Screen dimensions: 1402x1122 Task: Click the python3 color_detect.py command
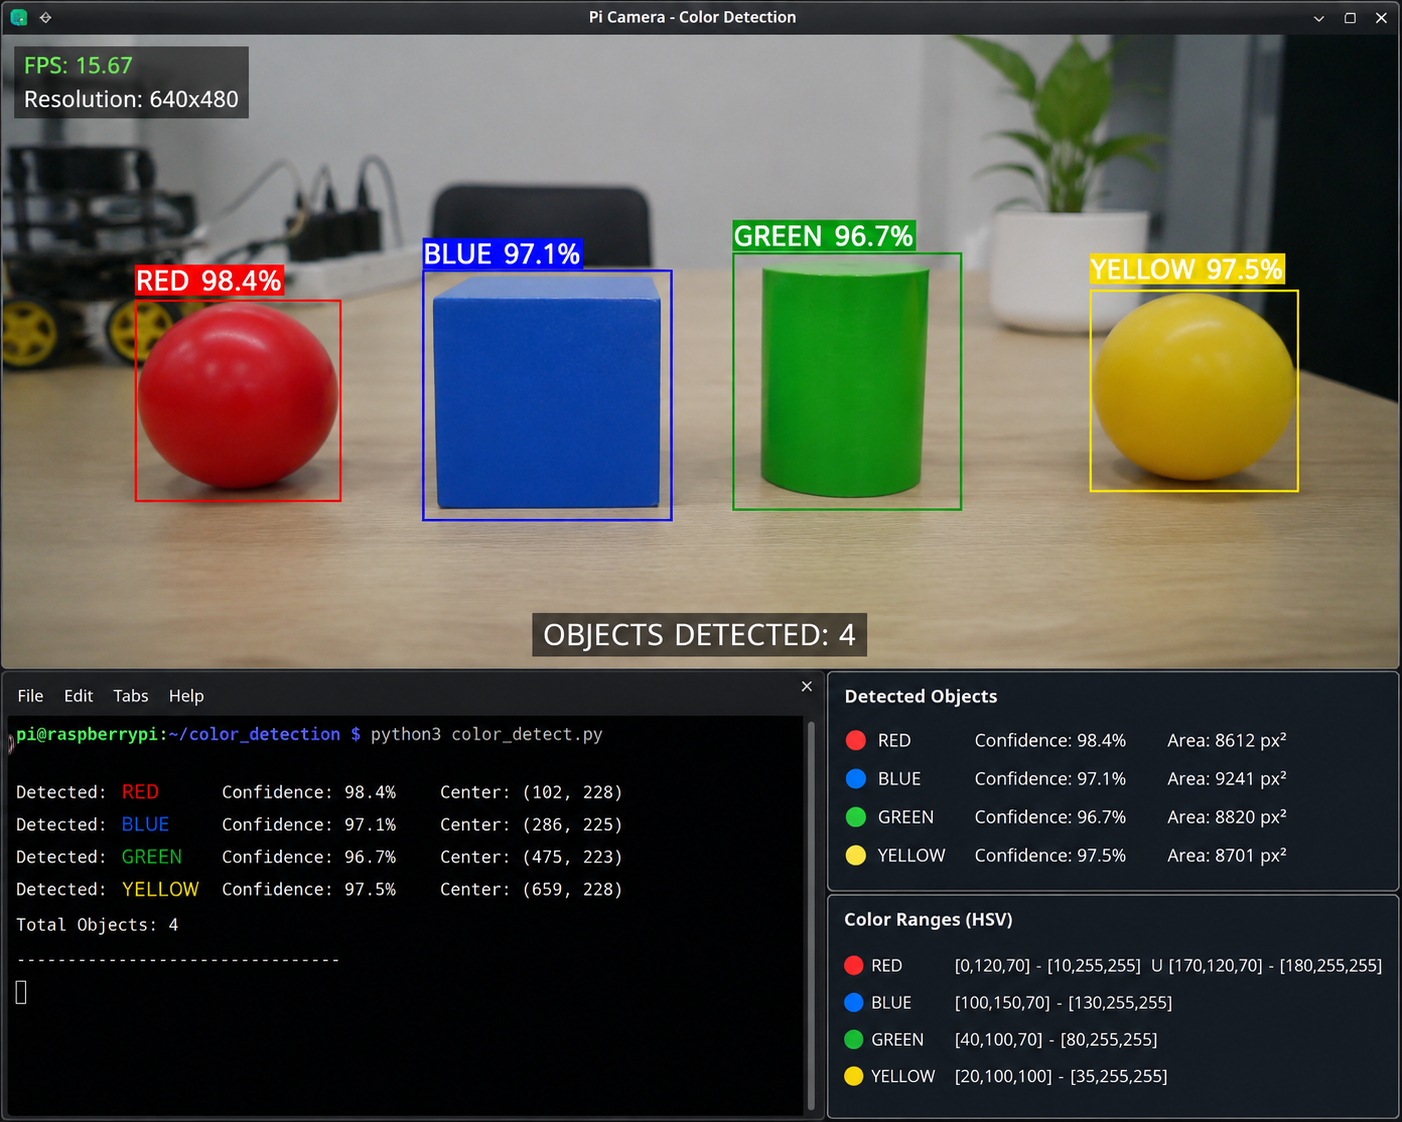[x=487, y=734]
